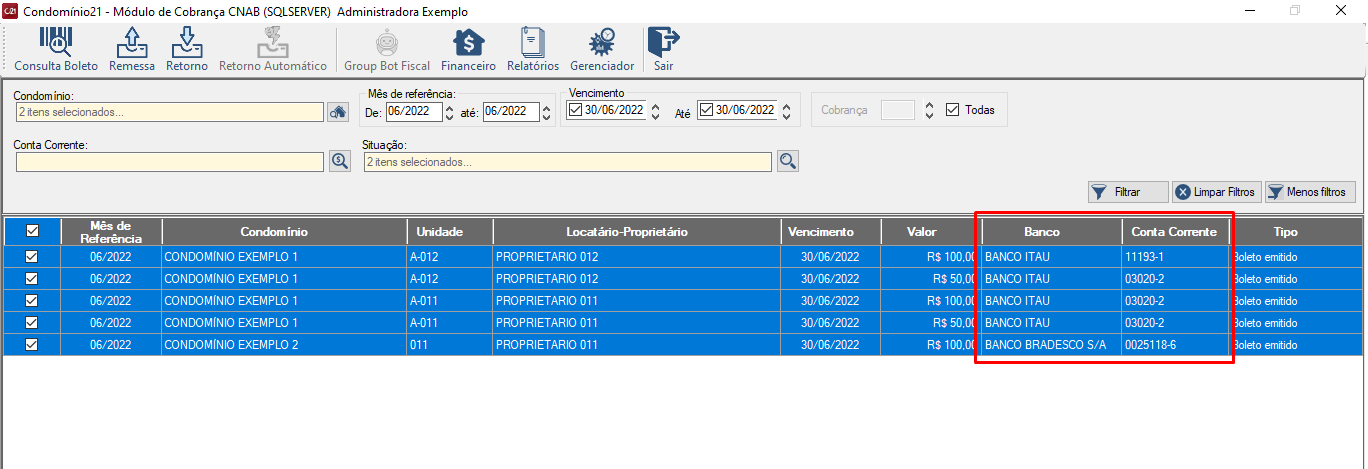Viewport: 1368px width, 469px height.
Task: Toggle the select-all checkbox in grid header
Action: pyautogui.click(x=32, y=231)
